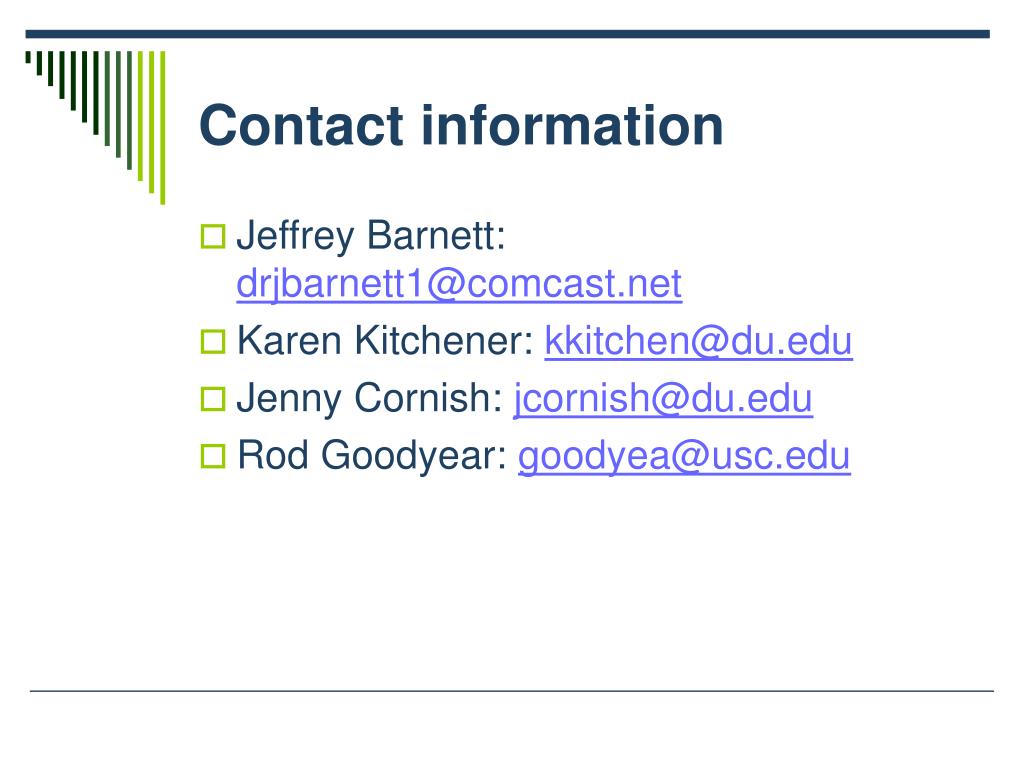1024x768 pixels.
Task: Click the square bullet beside Jeffrey Barnett
Action: click(213, 236)
